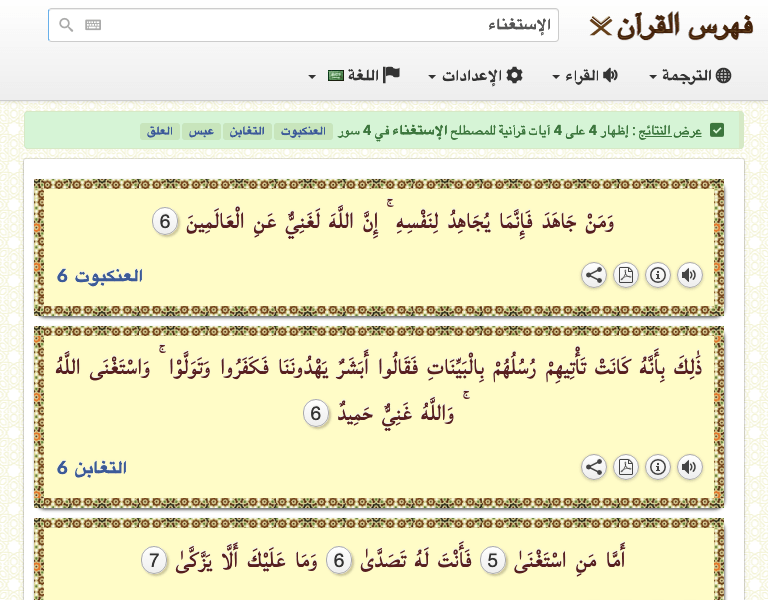Viewport: 768px width, 600px height.
Task: Share At-Taghabun verse 6
Action: pos(594,467)
